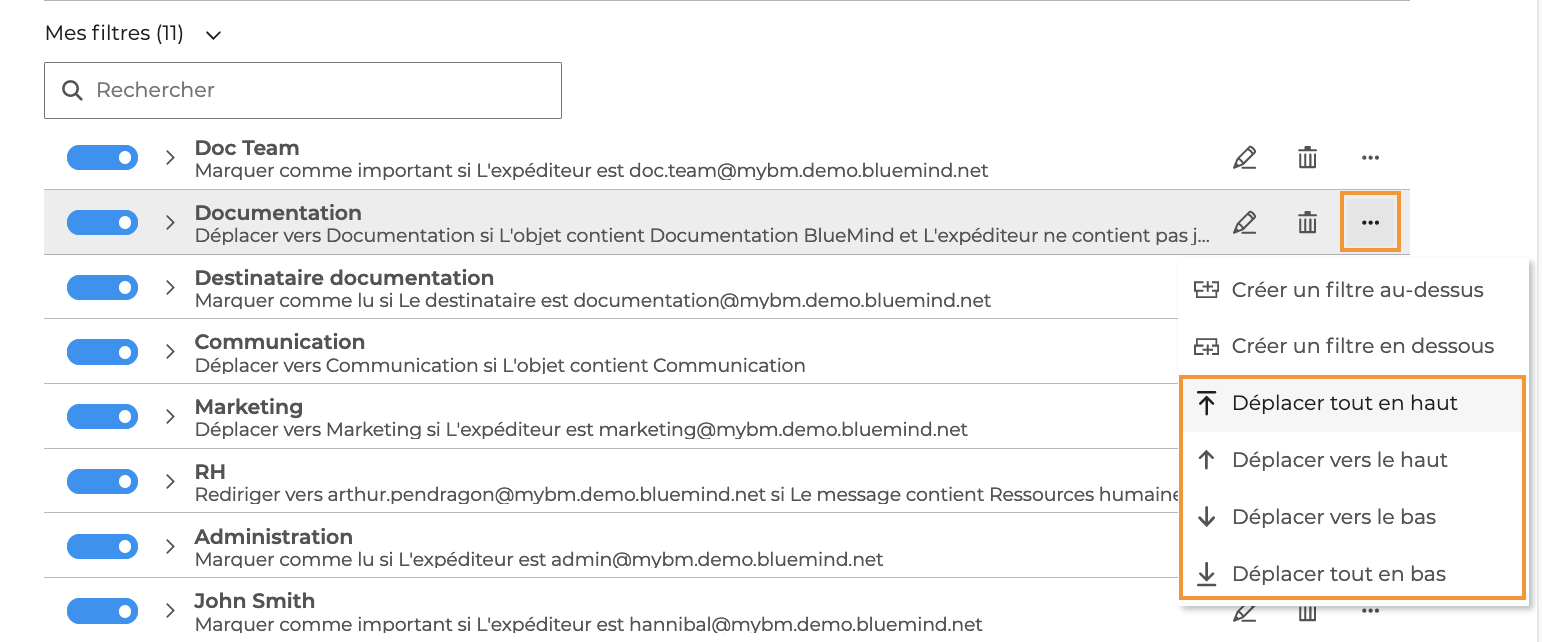Expand the Administration filter row chevron
The image size is (1542, 642).
pyautogui.click(x=170, y=546)
